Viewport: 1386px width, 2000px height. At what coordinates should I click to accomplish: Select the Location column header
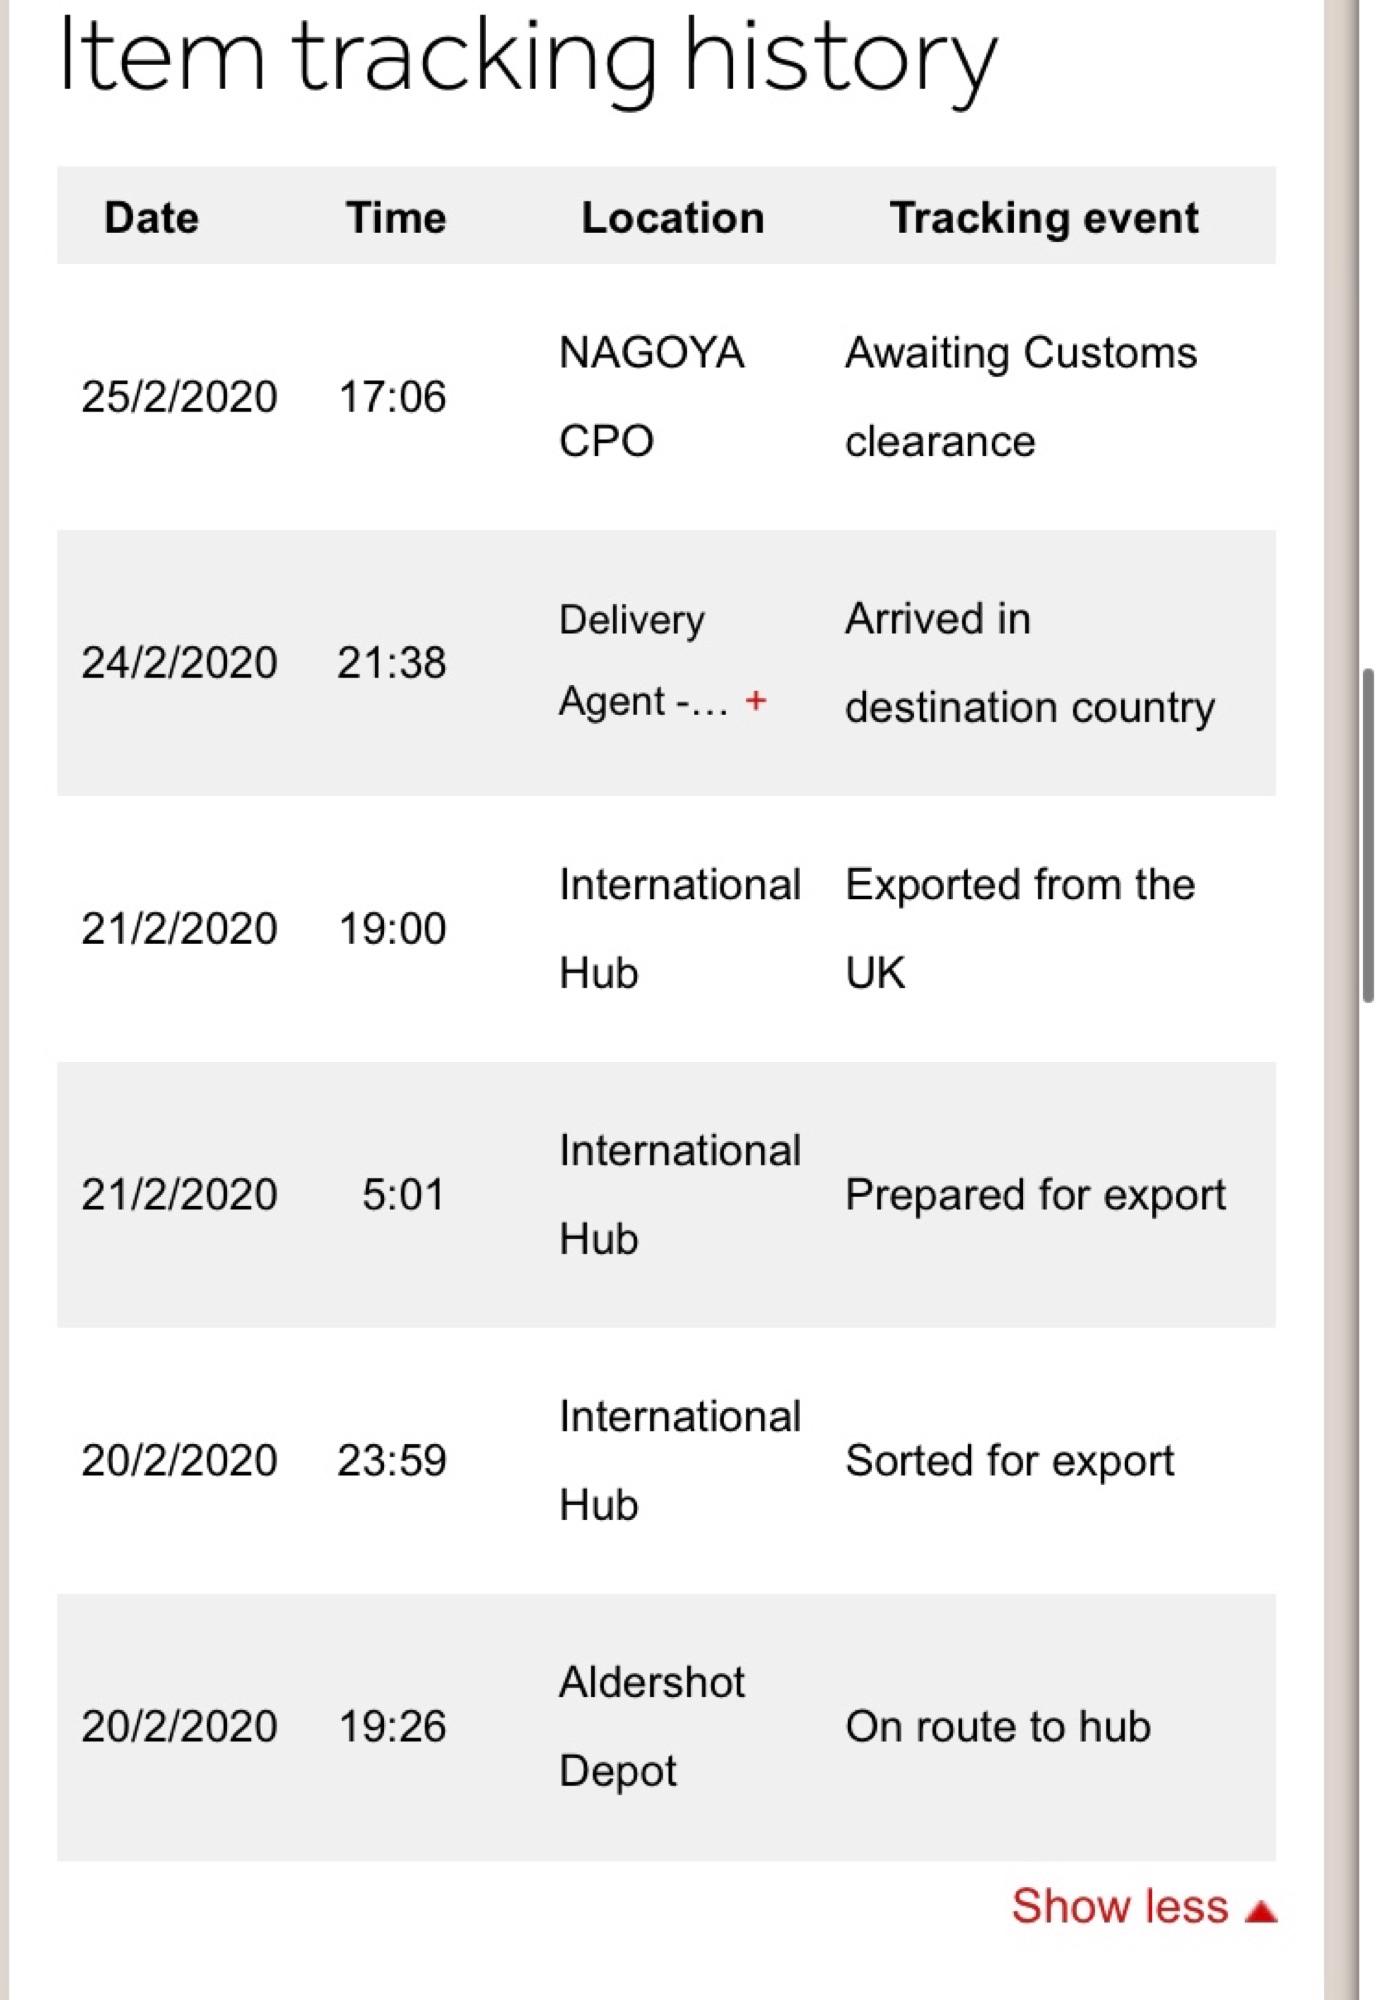673,217
